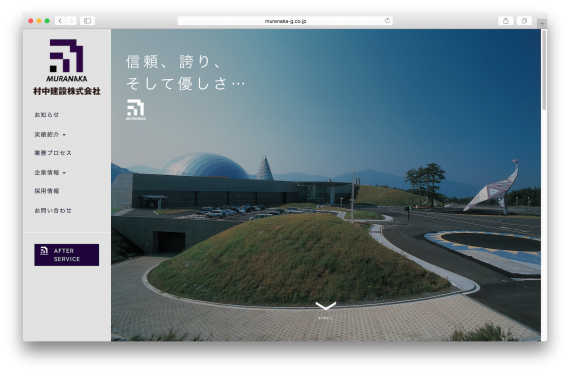Expand the 実績紹介 dropdown menu
Screen dimensions: 570x374
(x=50, y=134)
